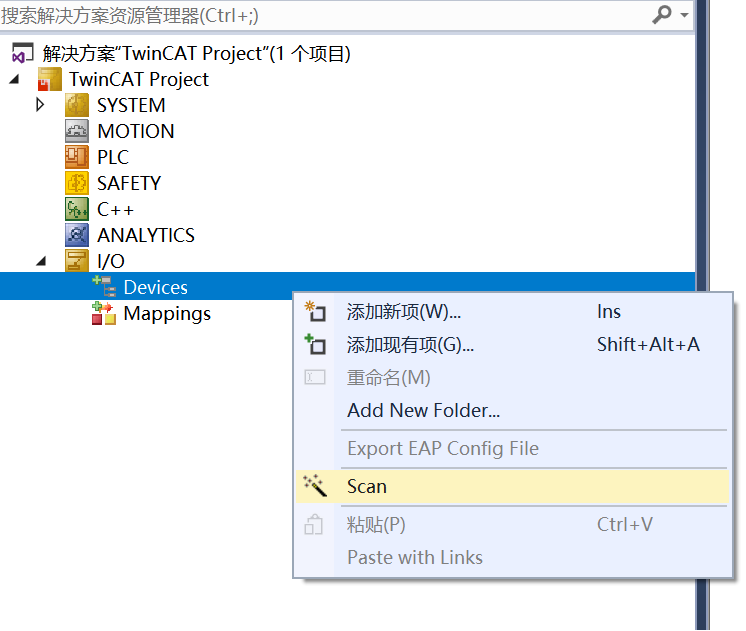This screenshot has width=746, height=631.
Task: Click the rename icon in menu
Action: [x=315, y=377]
